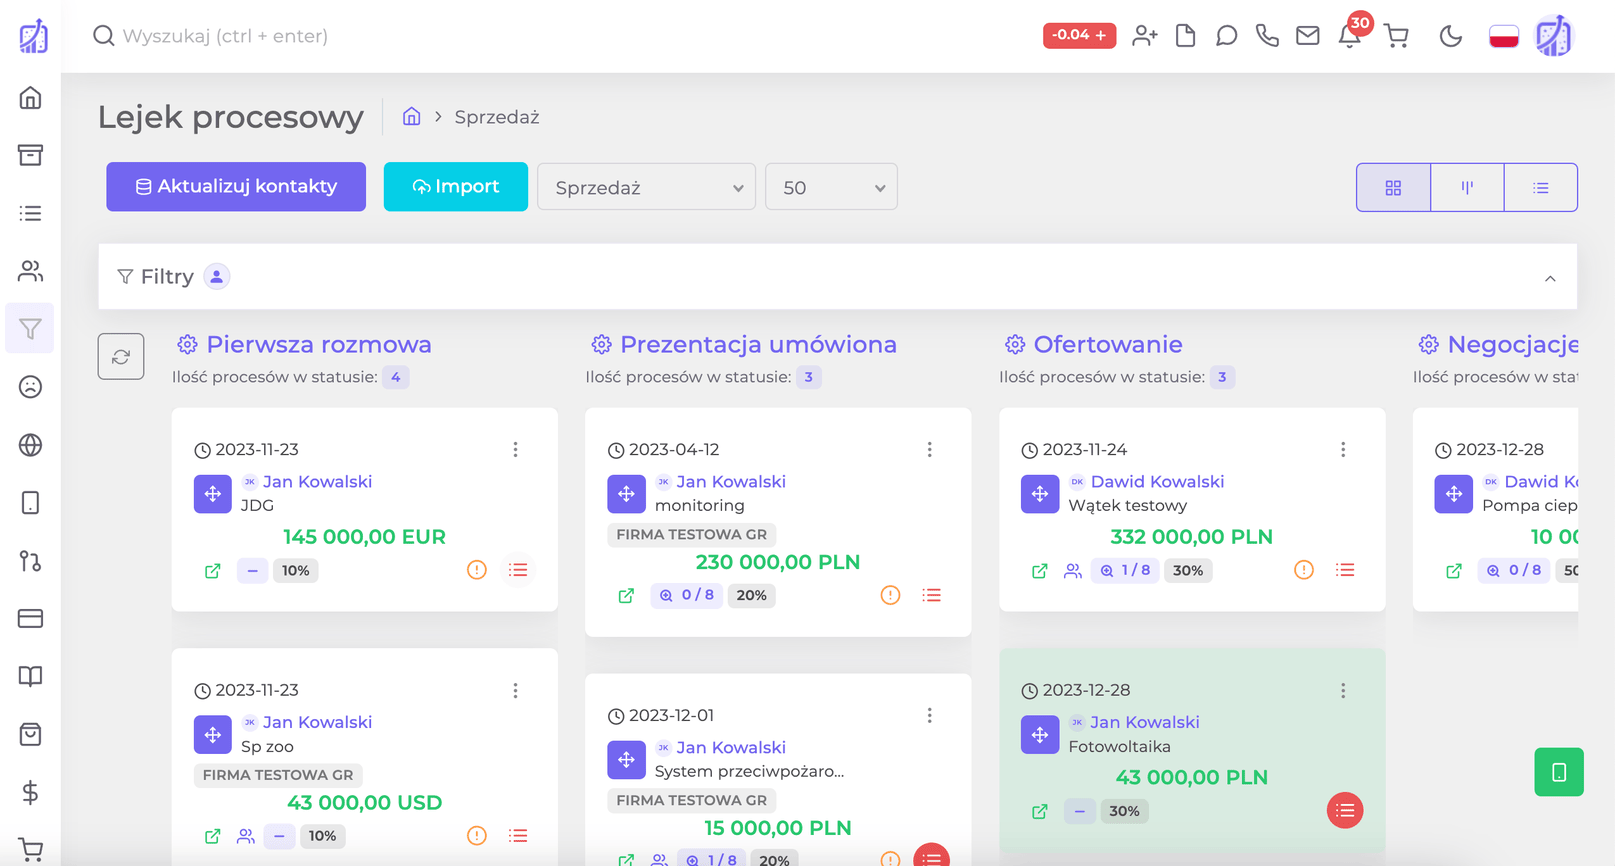Open the shopping cart in header
The height and width of the screenshot is (866, 1615).
[1397, 36]
